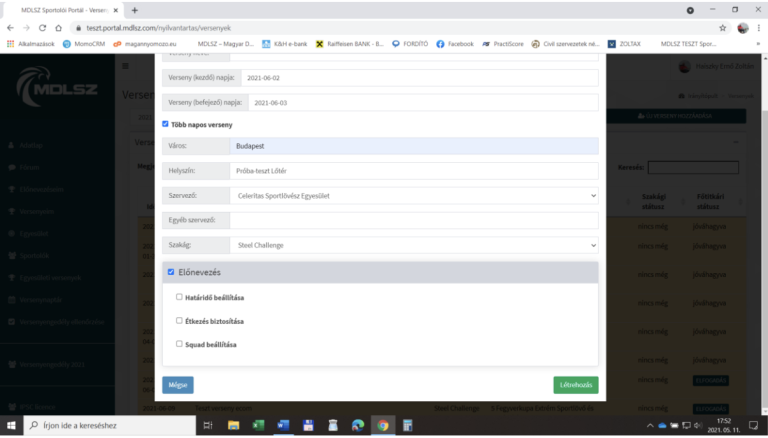This screenshot has height=438, width=768.
Task: Expand the Szervező dropdown
Action: tap(413, 195)
